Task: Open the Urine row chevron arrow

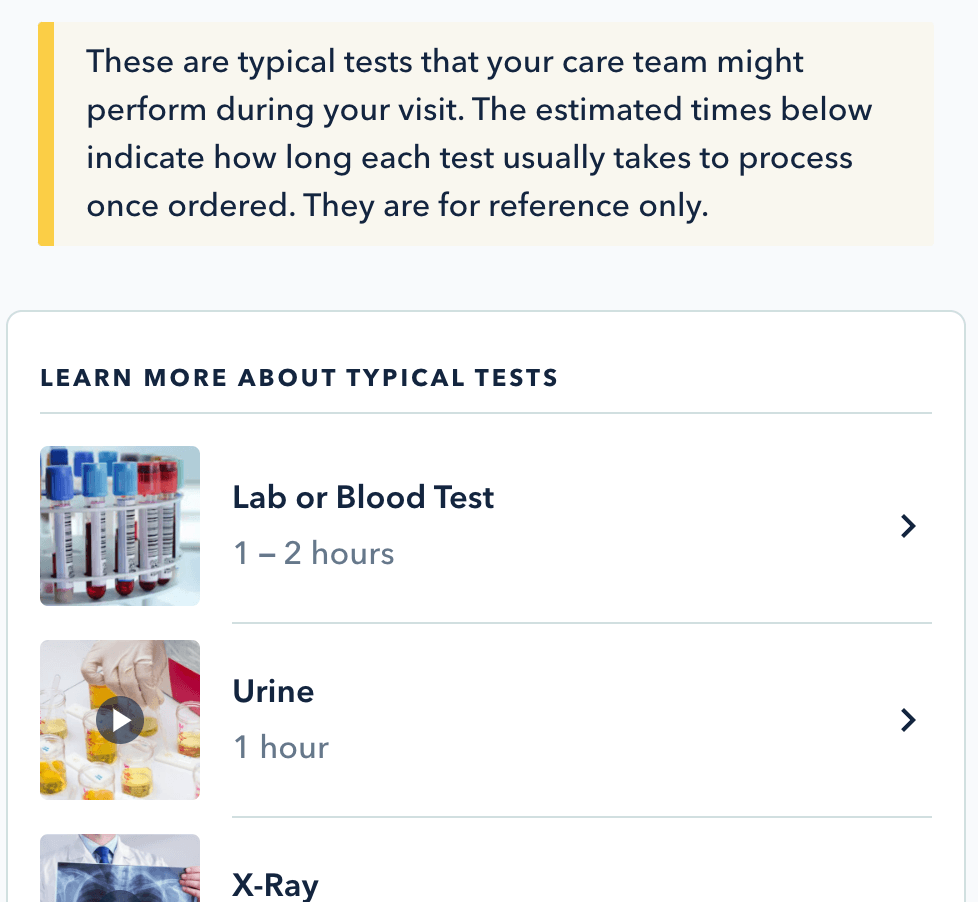Action: coord(908,720)
